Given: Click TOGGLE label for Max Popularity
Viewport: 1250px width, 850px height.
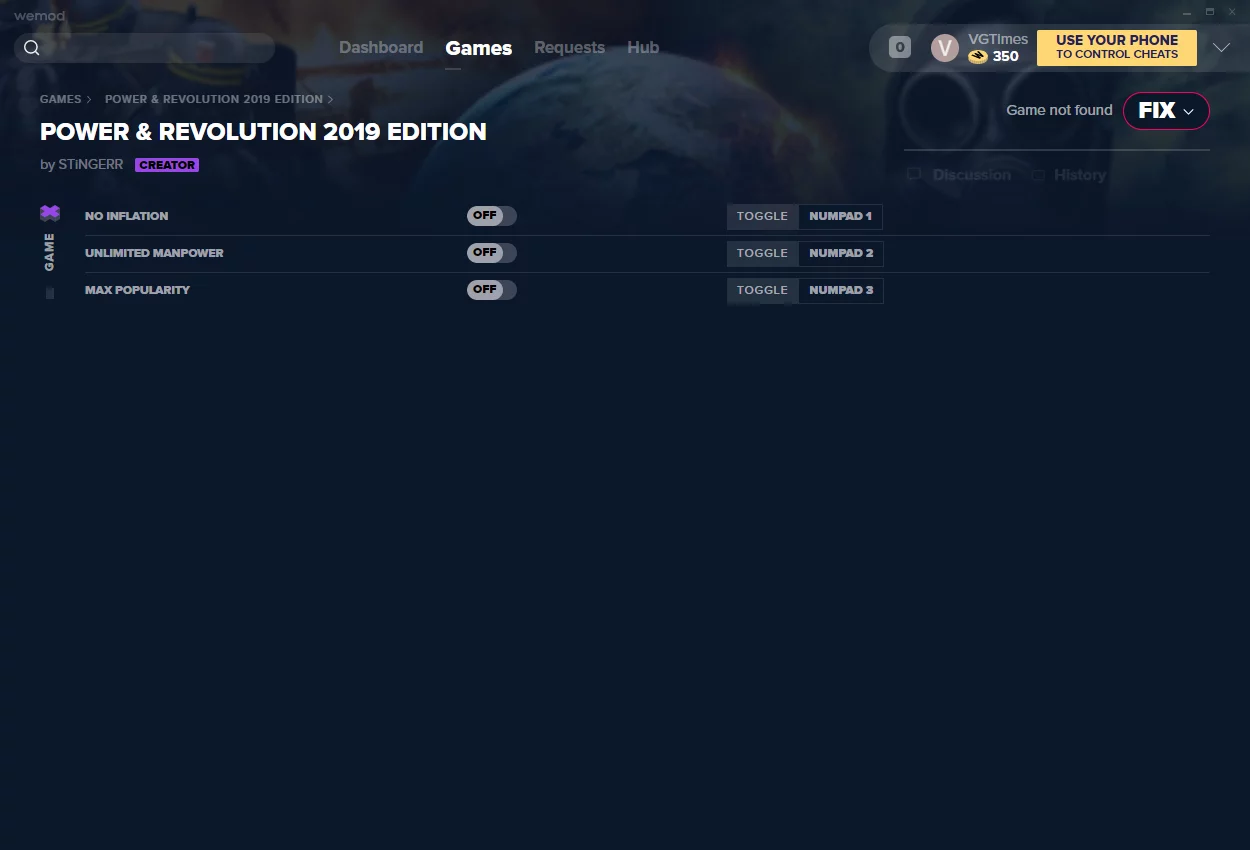Looking at the screenshot, I should coord(762,290).
